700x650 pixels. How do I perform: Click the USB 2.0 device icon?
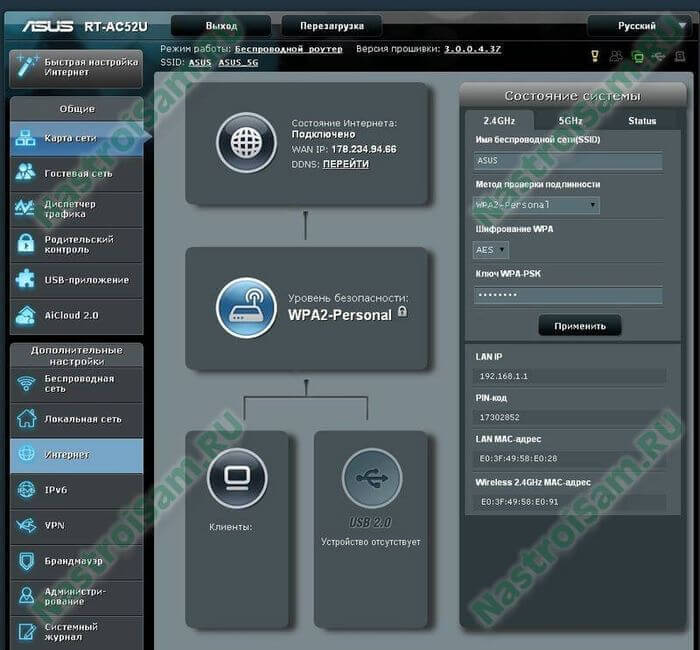pos(371,478)
